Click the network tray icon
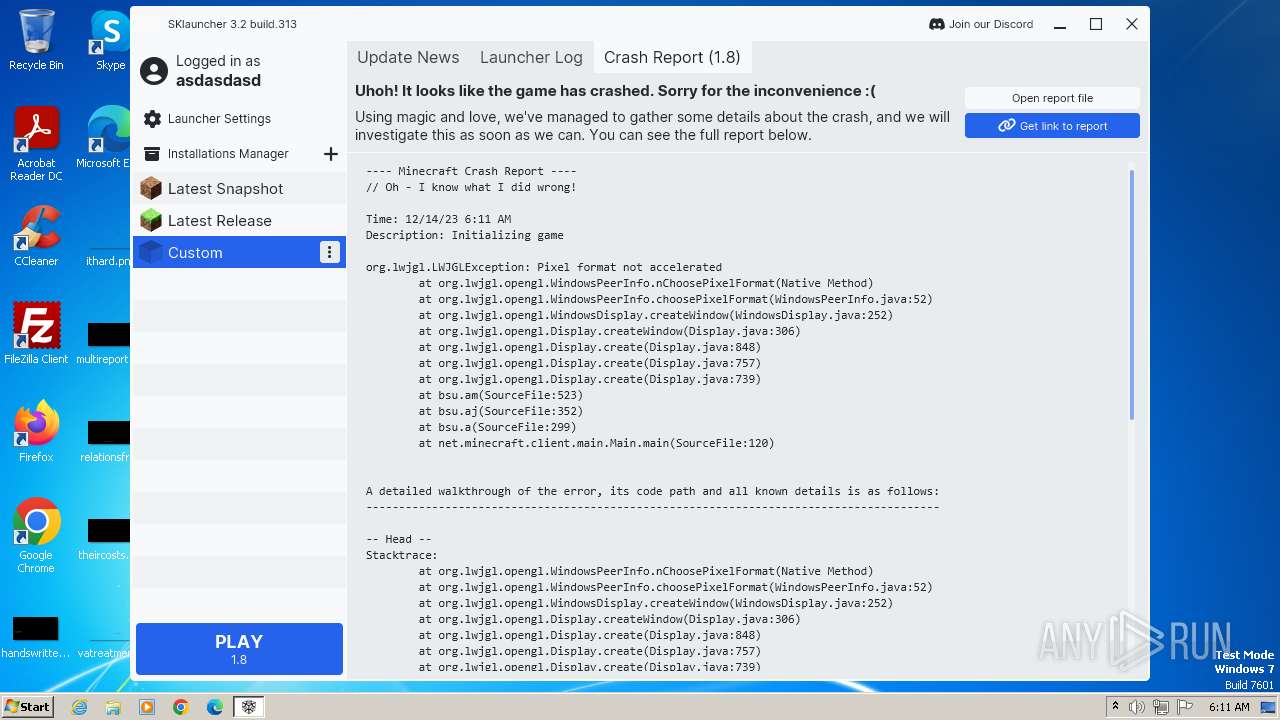Image resolution: width=1280 pixels, height=720 pixels. point(1160,707)
